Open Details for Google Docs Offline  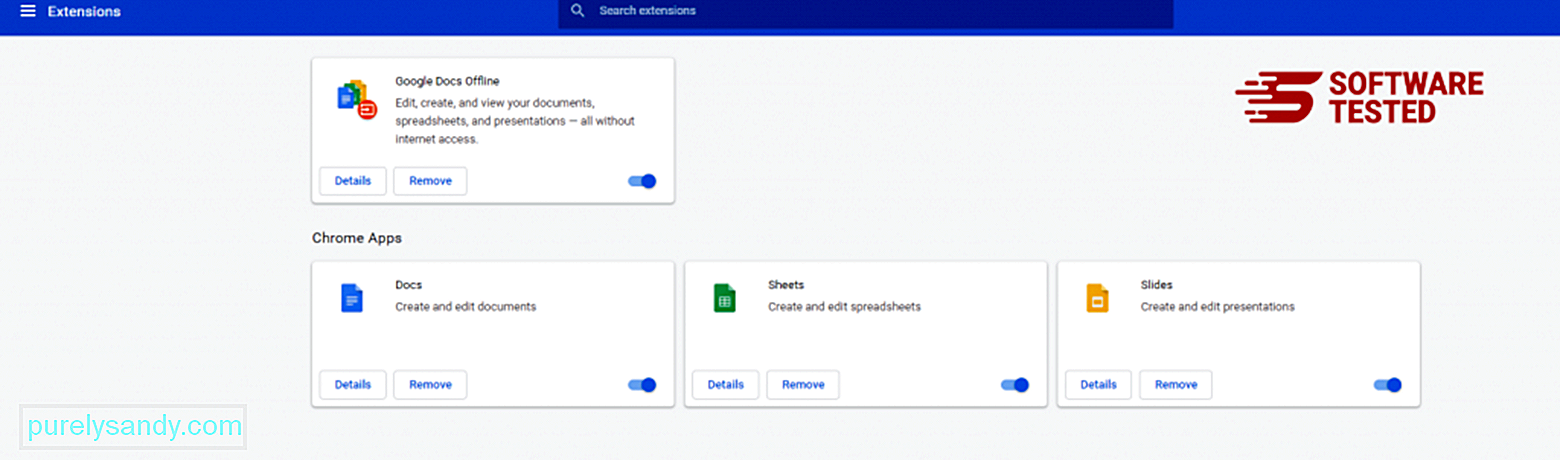point(353,181)
